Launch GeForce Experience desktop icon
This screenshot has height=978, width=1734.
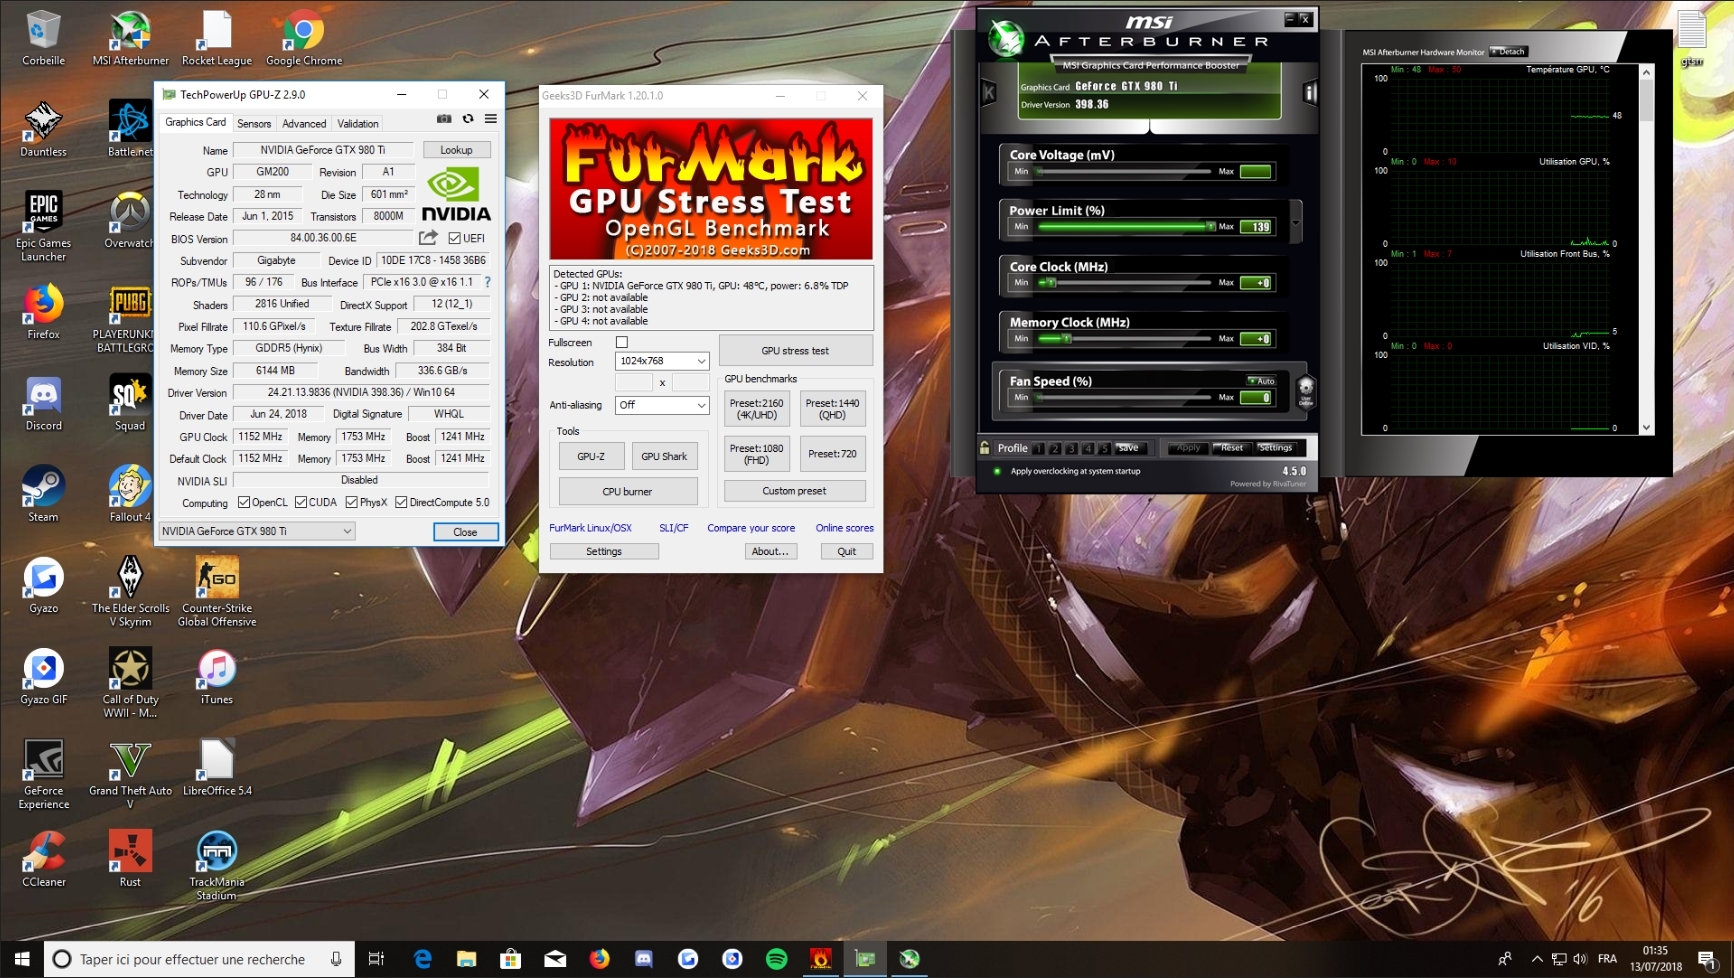[x=43, y=775]
